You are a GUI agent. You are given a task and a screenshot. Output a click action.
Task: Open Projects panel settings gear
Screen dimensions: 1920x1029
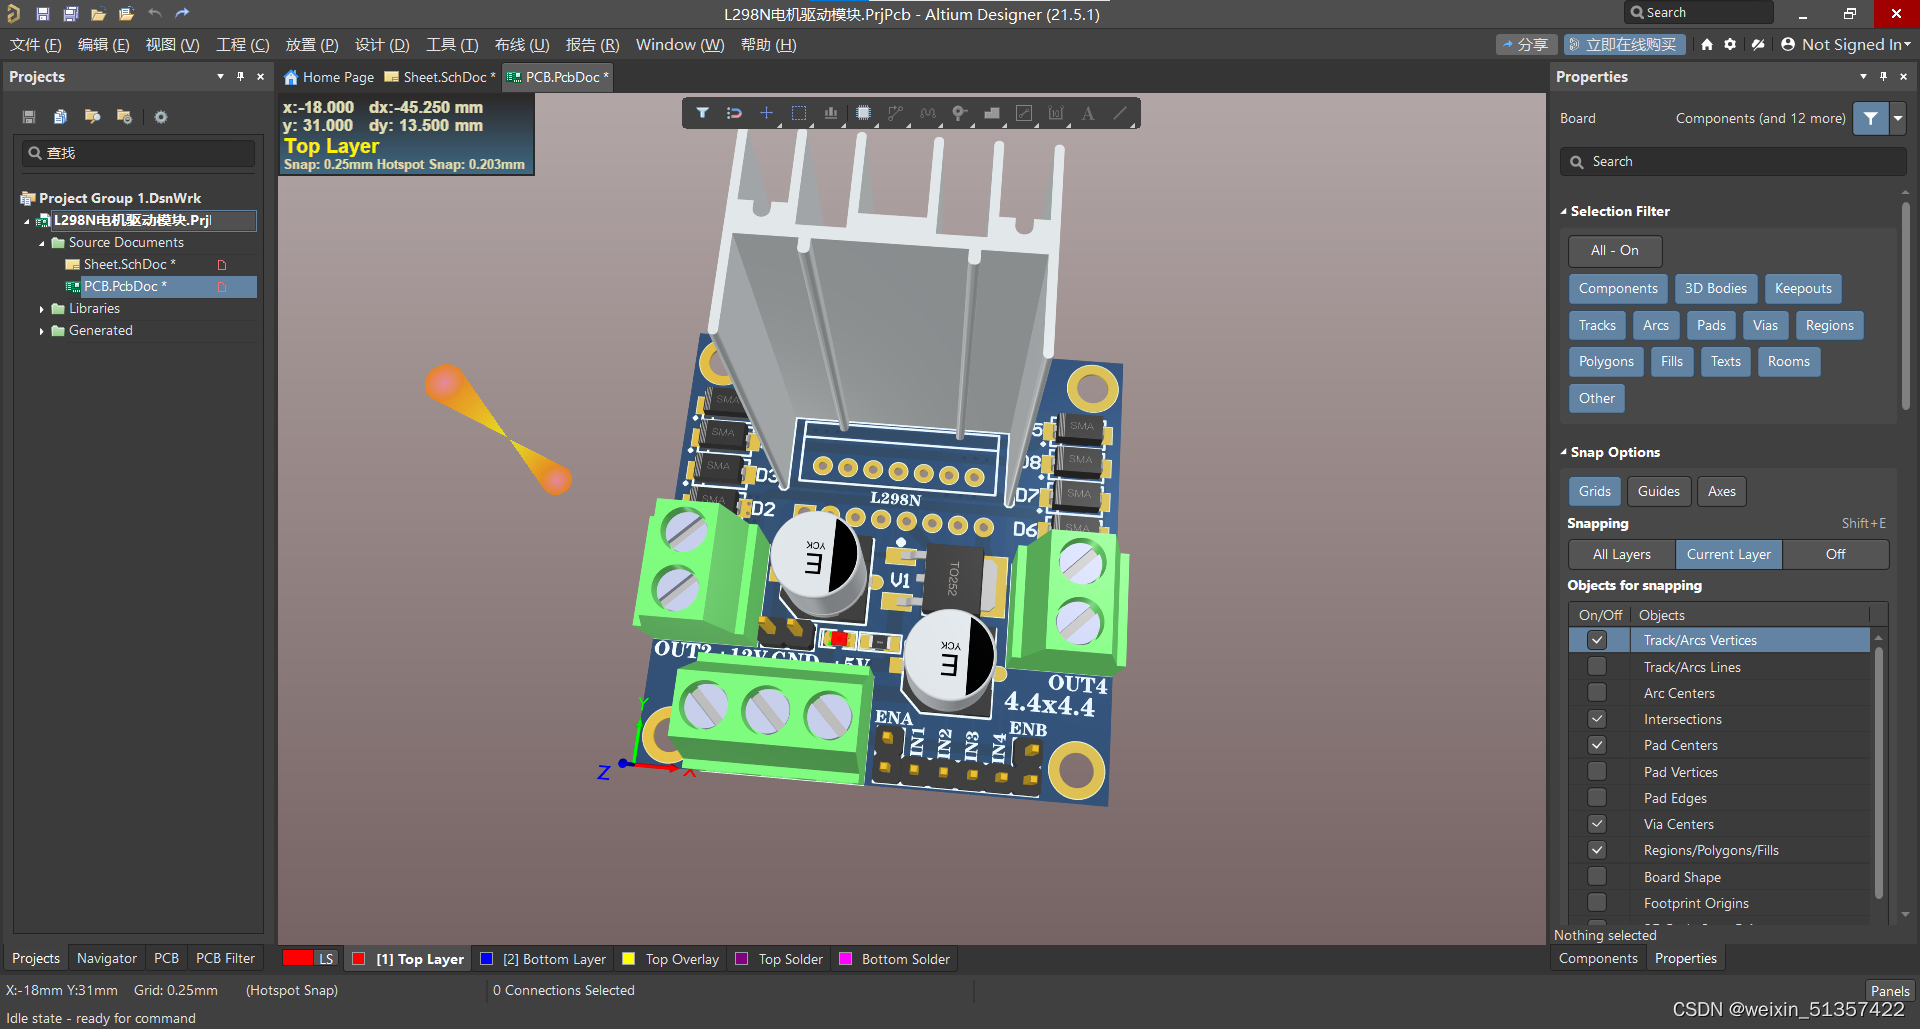161,117
